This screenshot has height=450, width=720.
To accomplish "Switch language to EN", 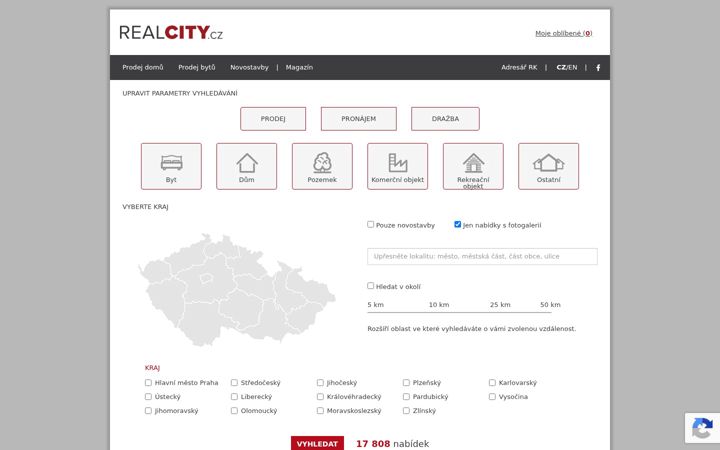I will coord(573,68).
